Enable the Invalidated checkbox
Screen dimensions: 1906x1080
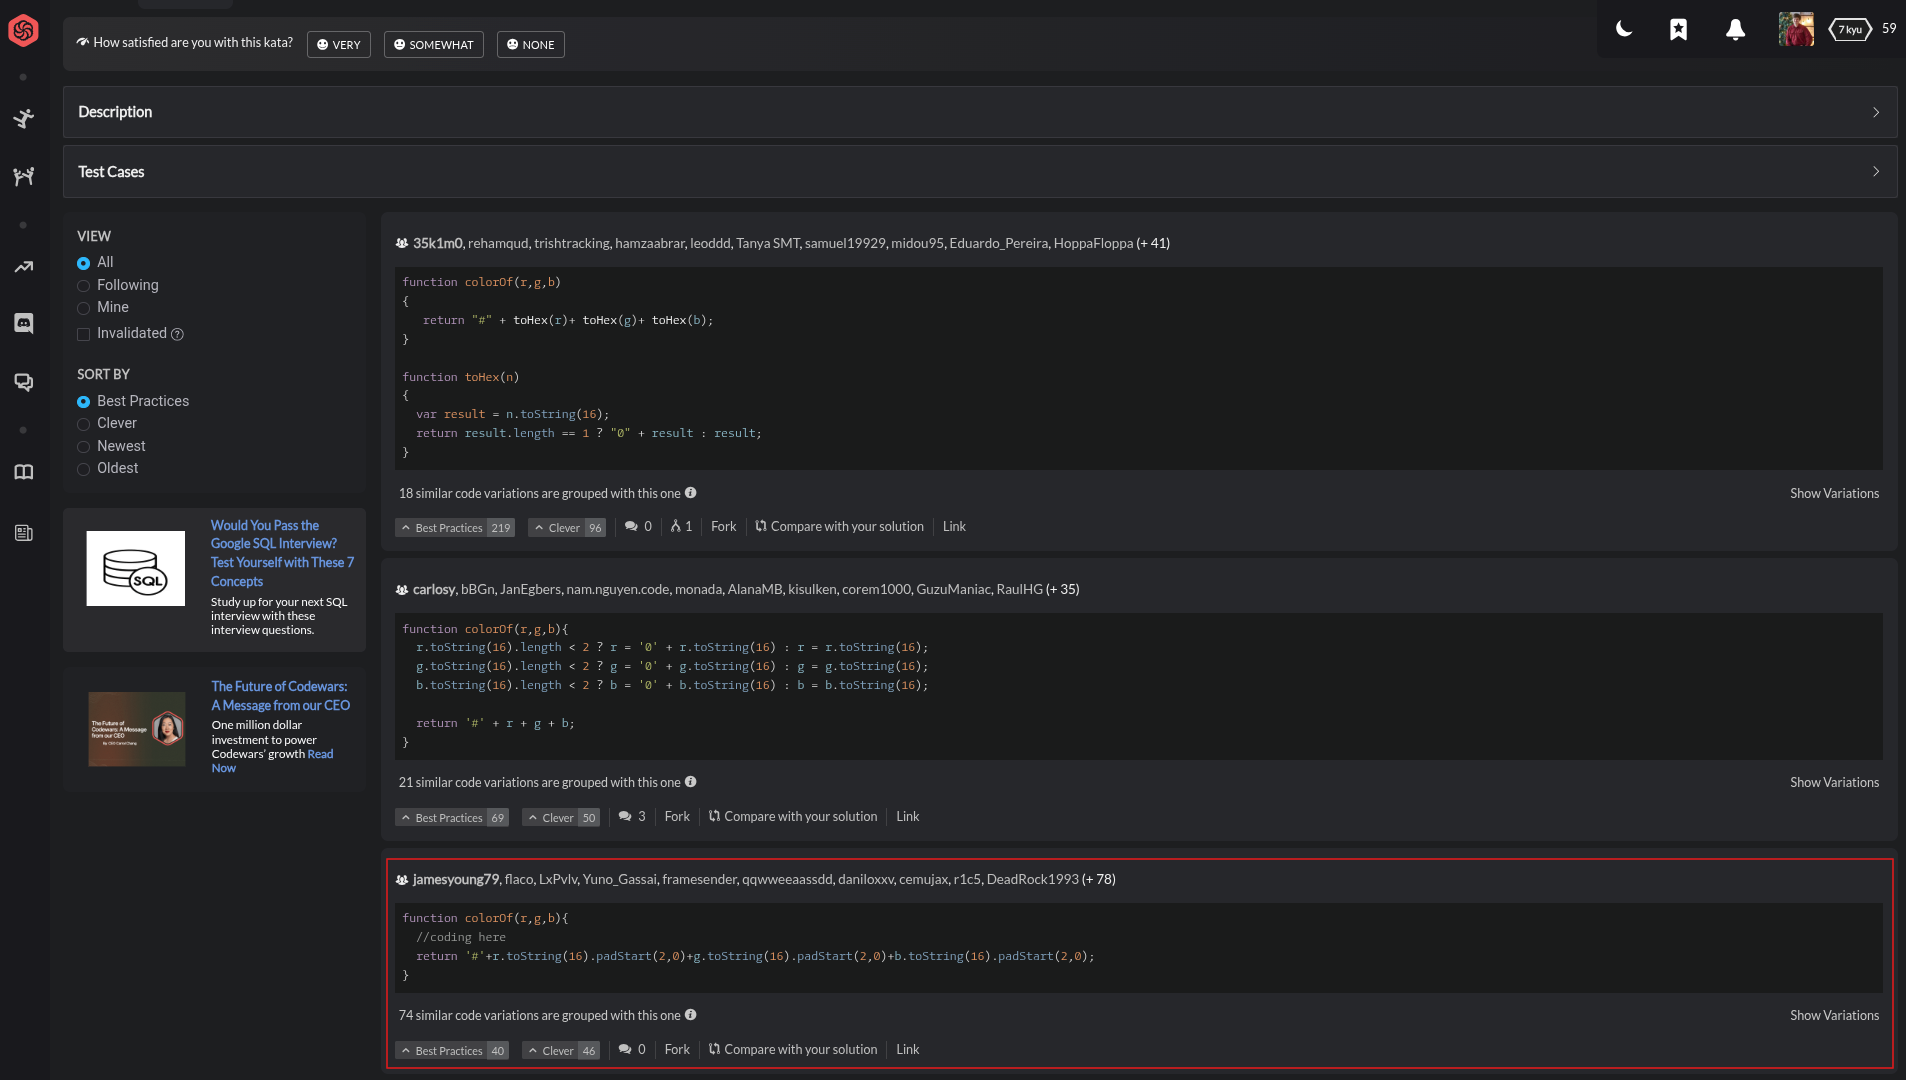[x=84, y=334]
